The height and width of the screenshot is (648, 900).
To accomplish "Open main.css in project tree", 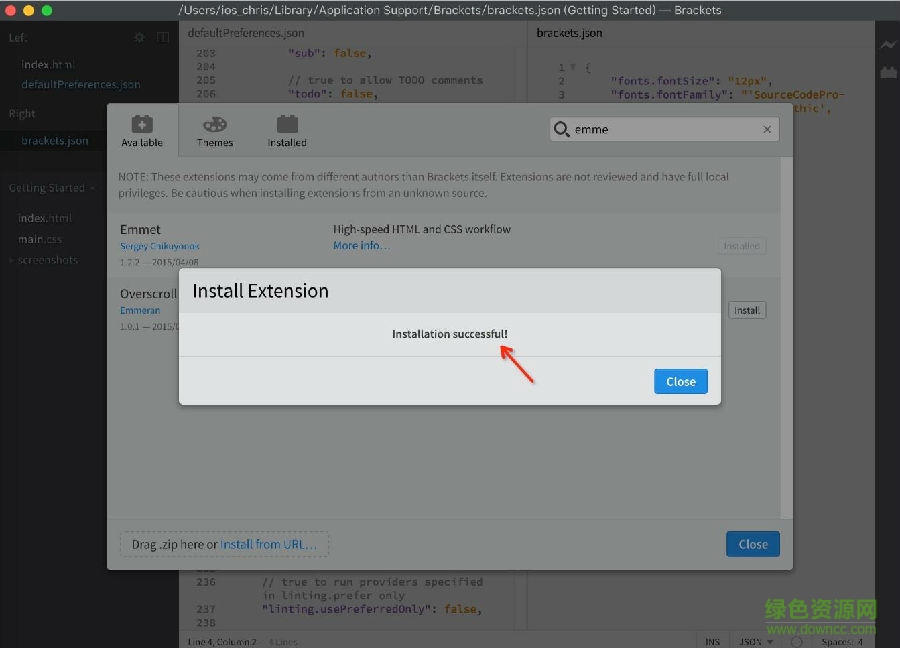I will pos(40,239).
